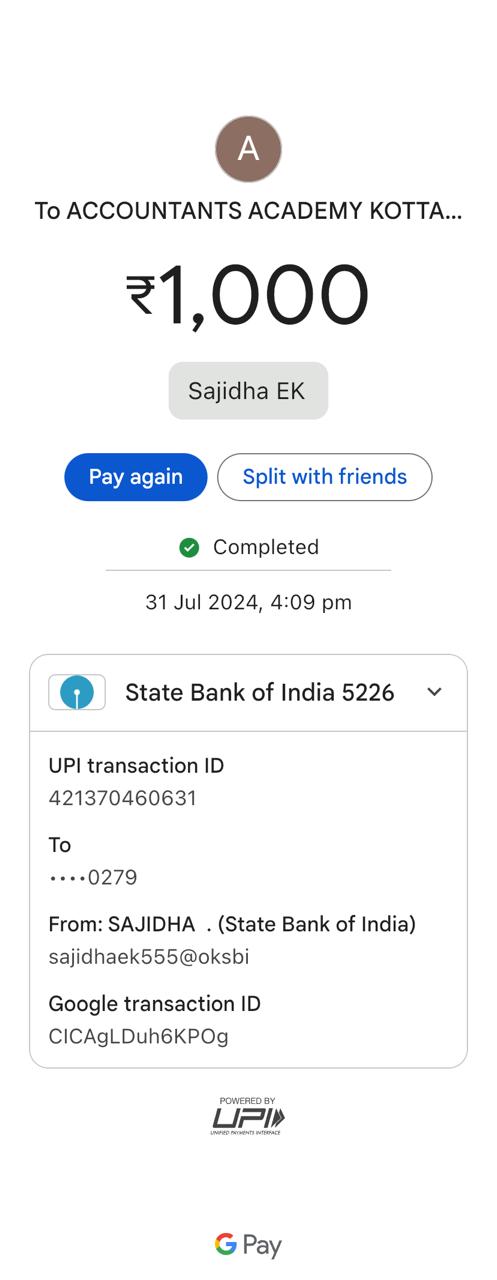Tap the Sajidha EK name chip
The height and width of the screenshot is (1280, 497).
248,391
